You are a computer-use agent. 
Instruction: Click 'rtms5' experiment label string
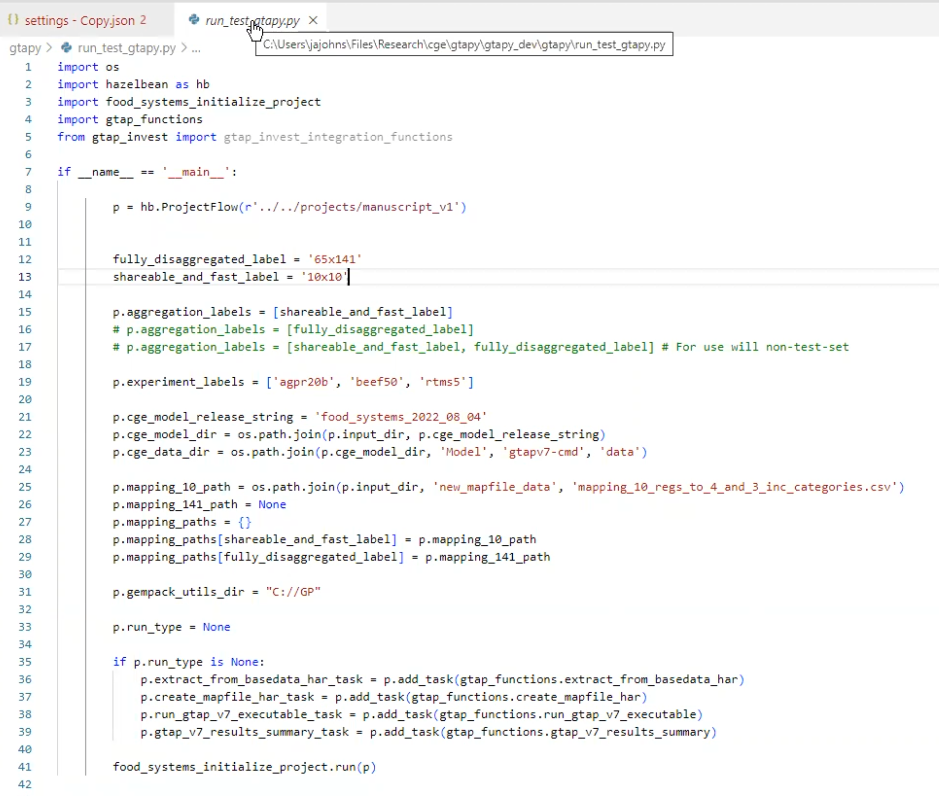pos(443,382)
